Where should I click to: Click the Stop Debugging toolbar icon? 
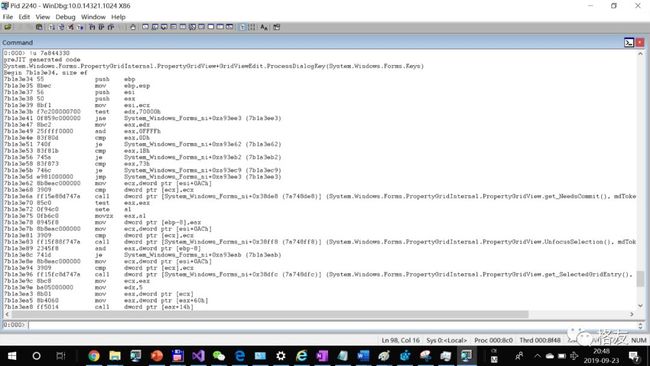click(71, 27)
